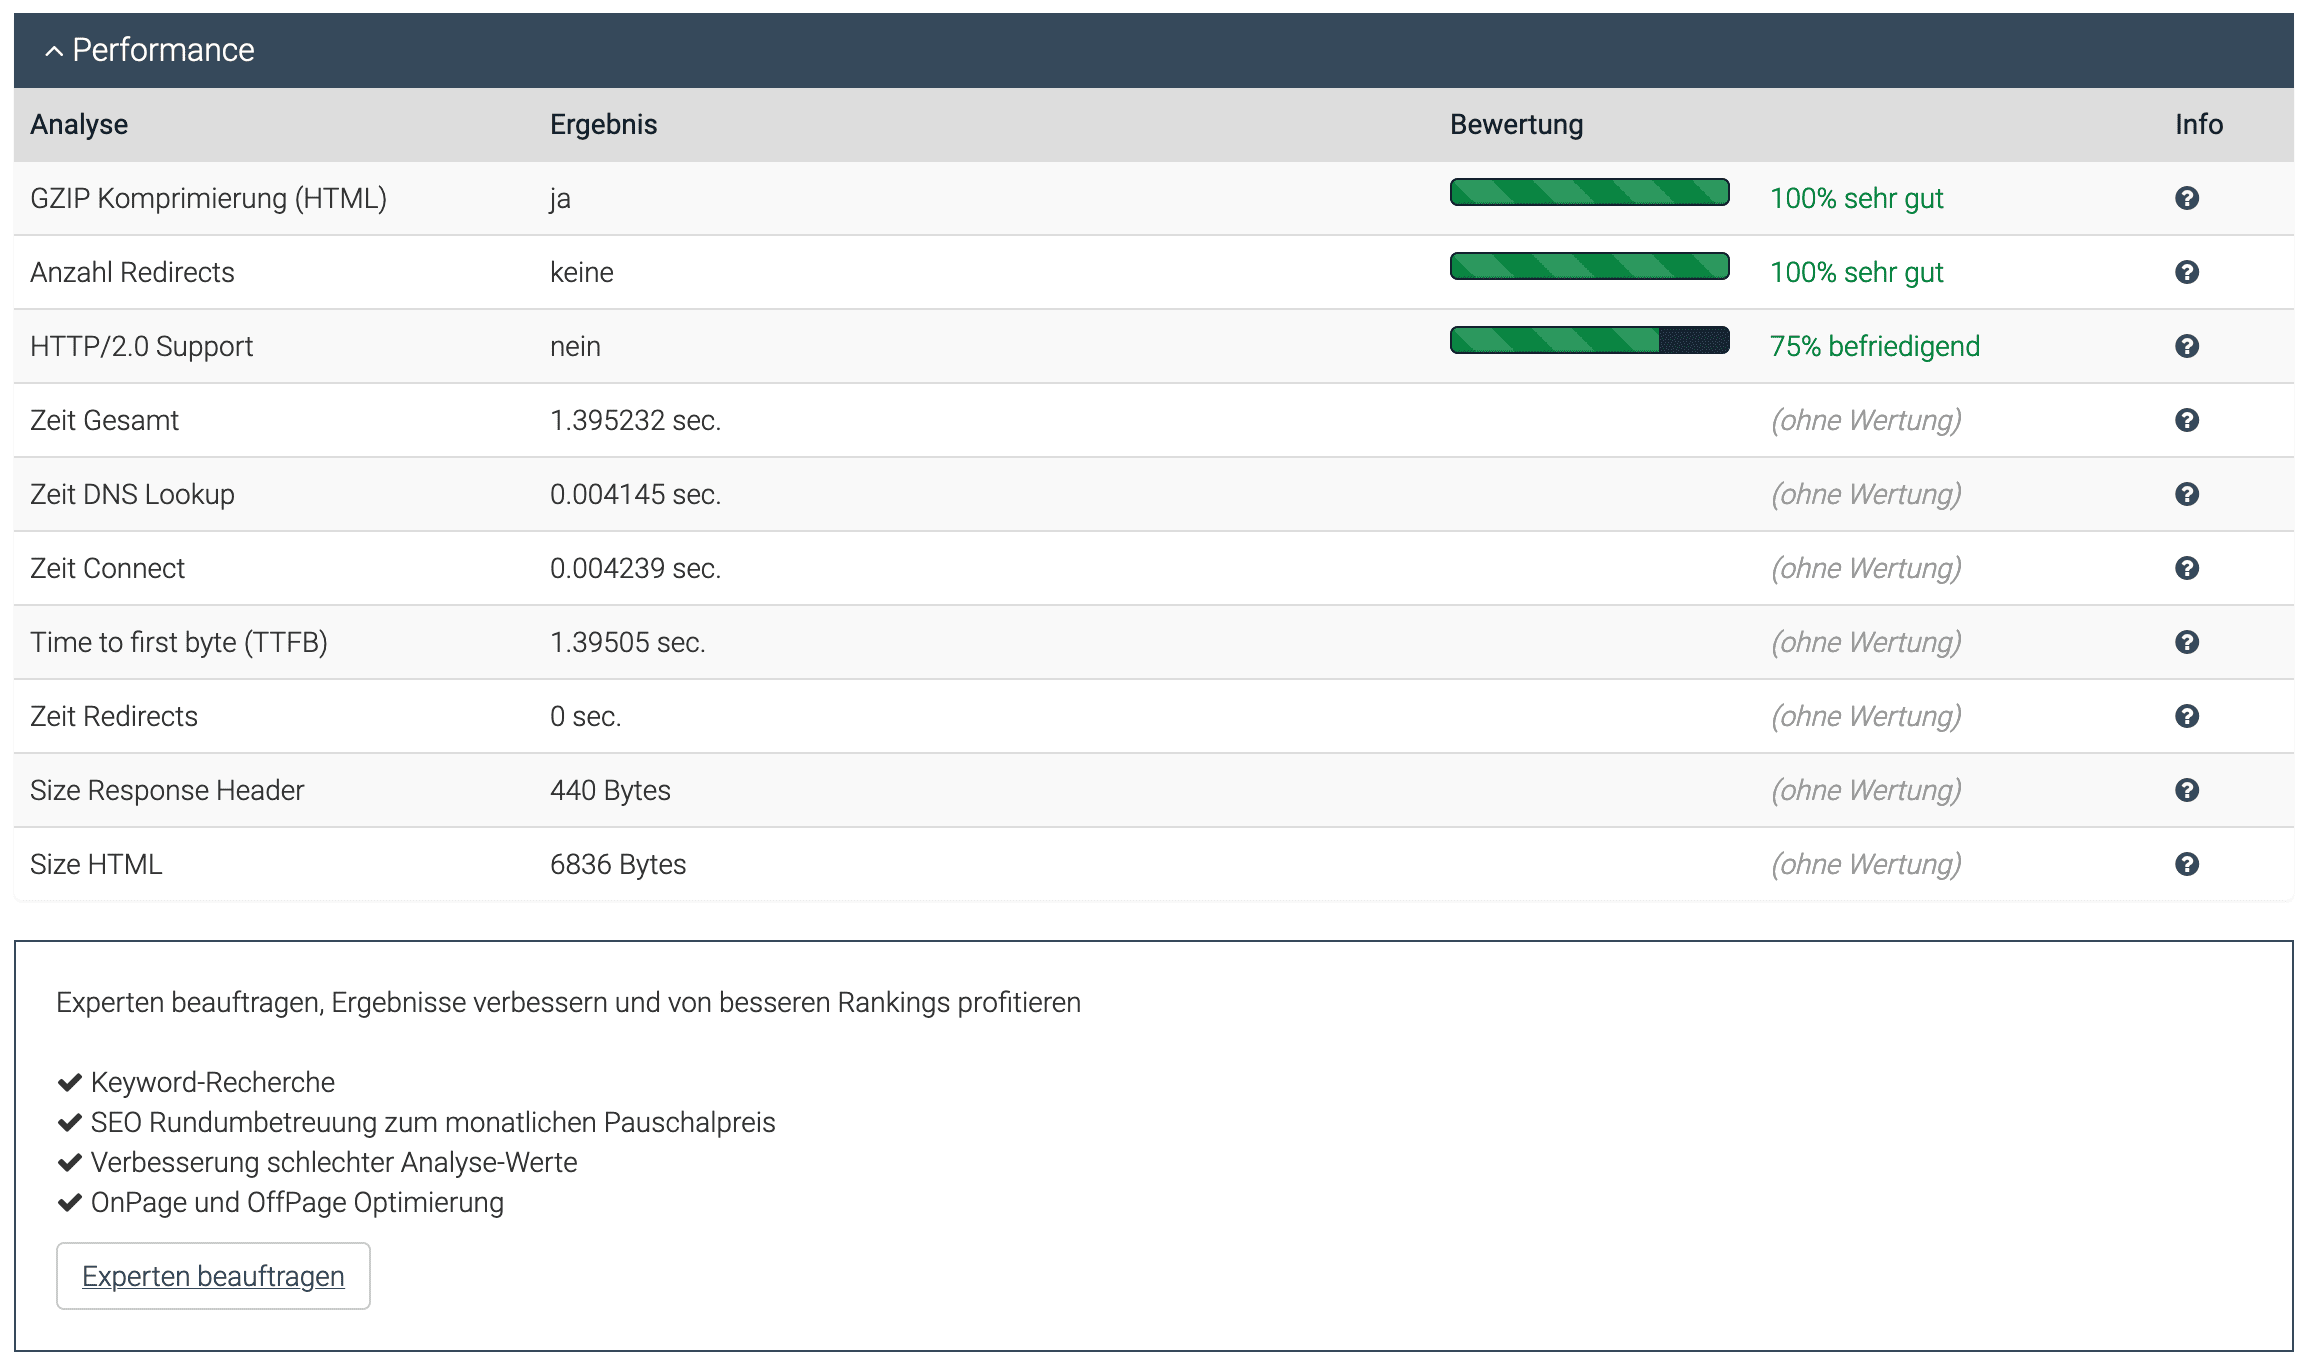Show info about Zeit Gesamt

click(x=2186, y=420)
